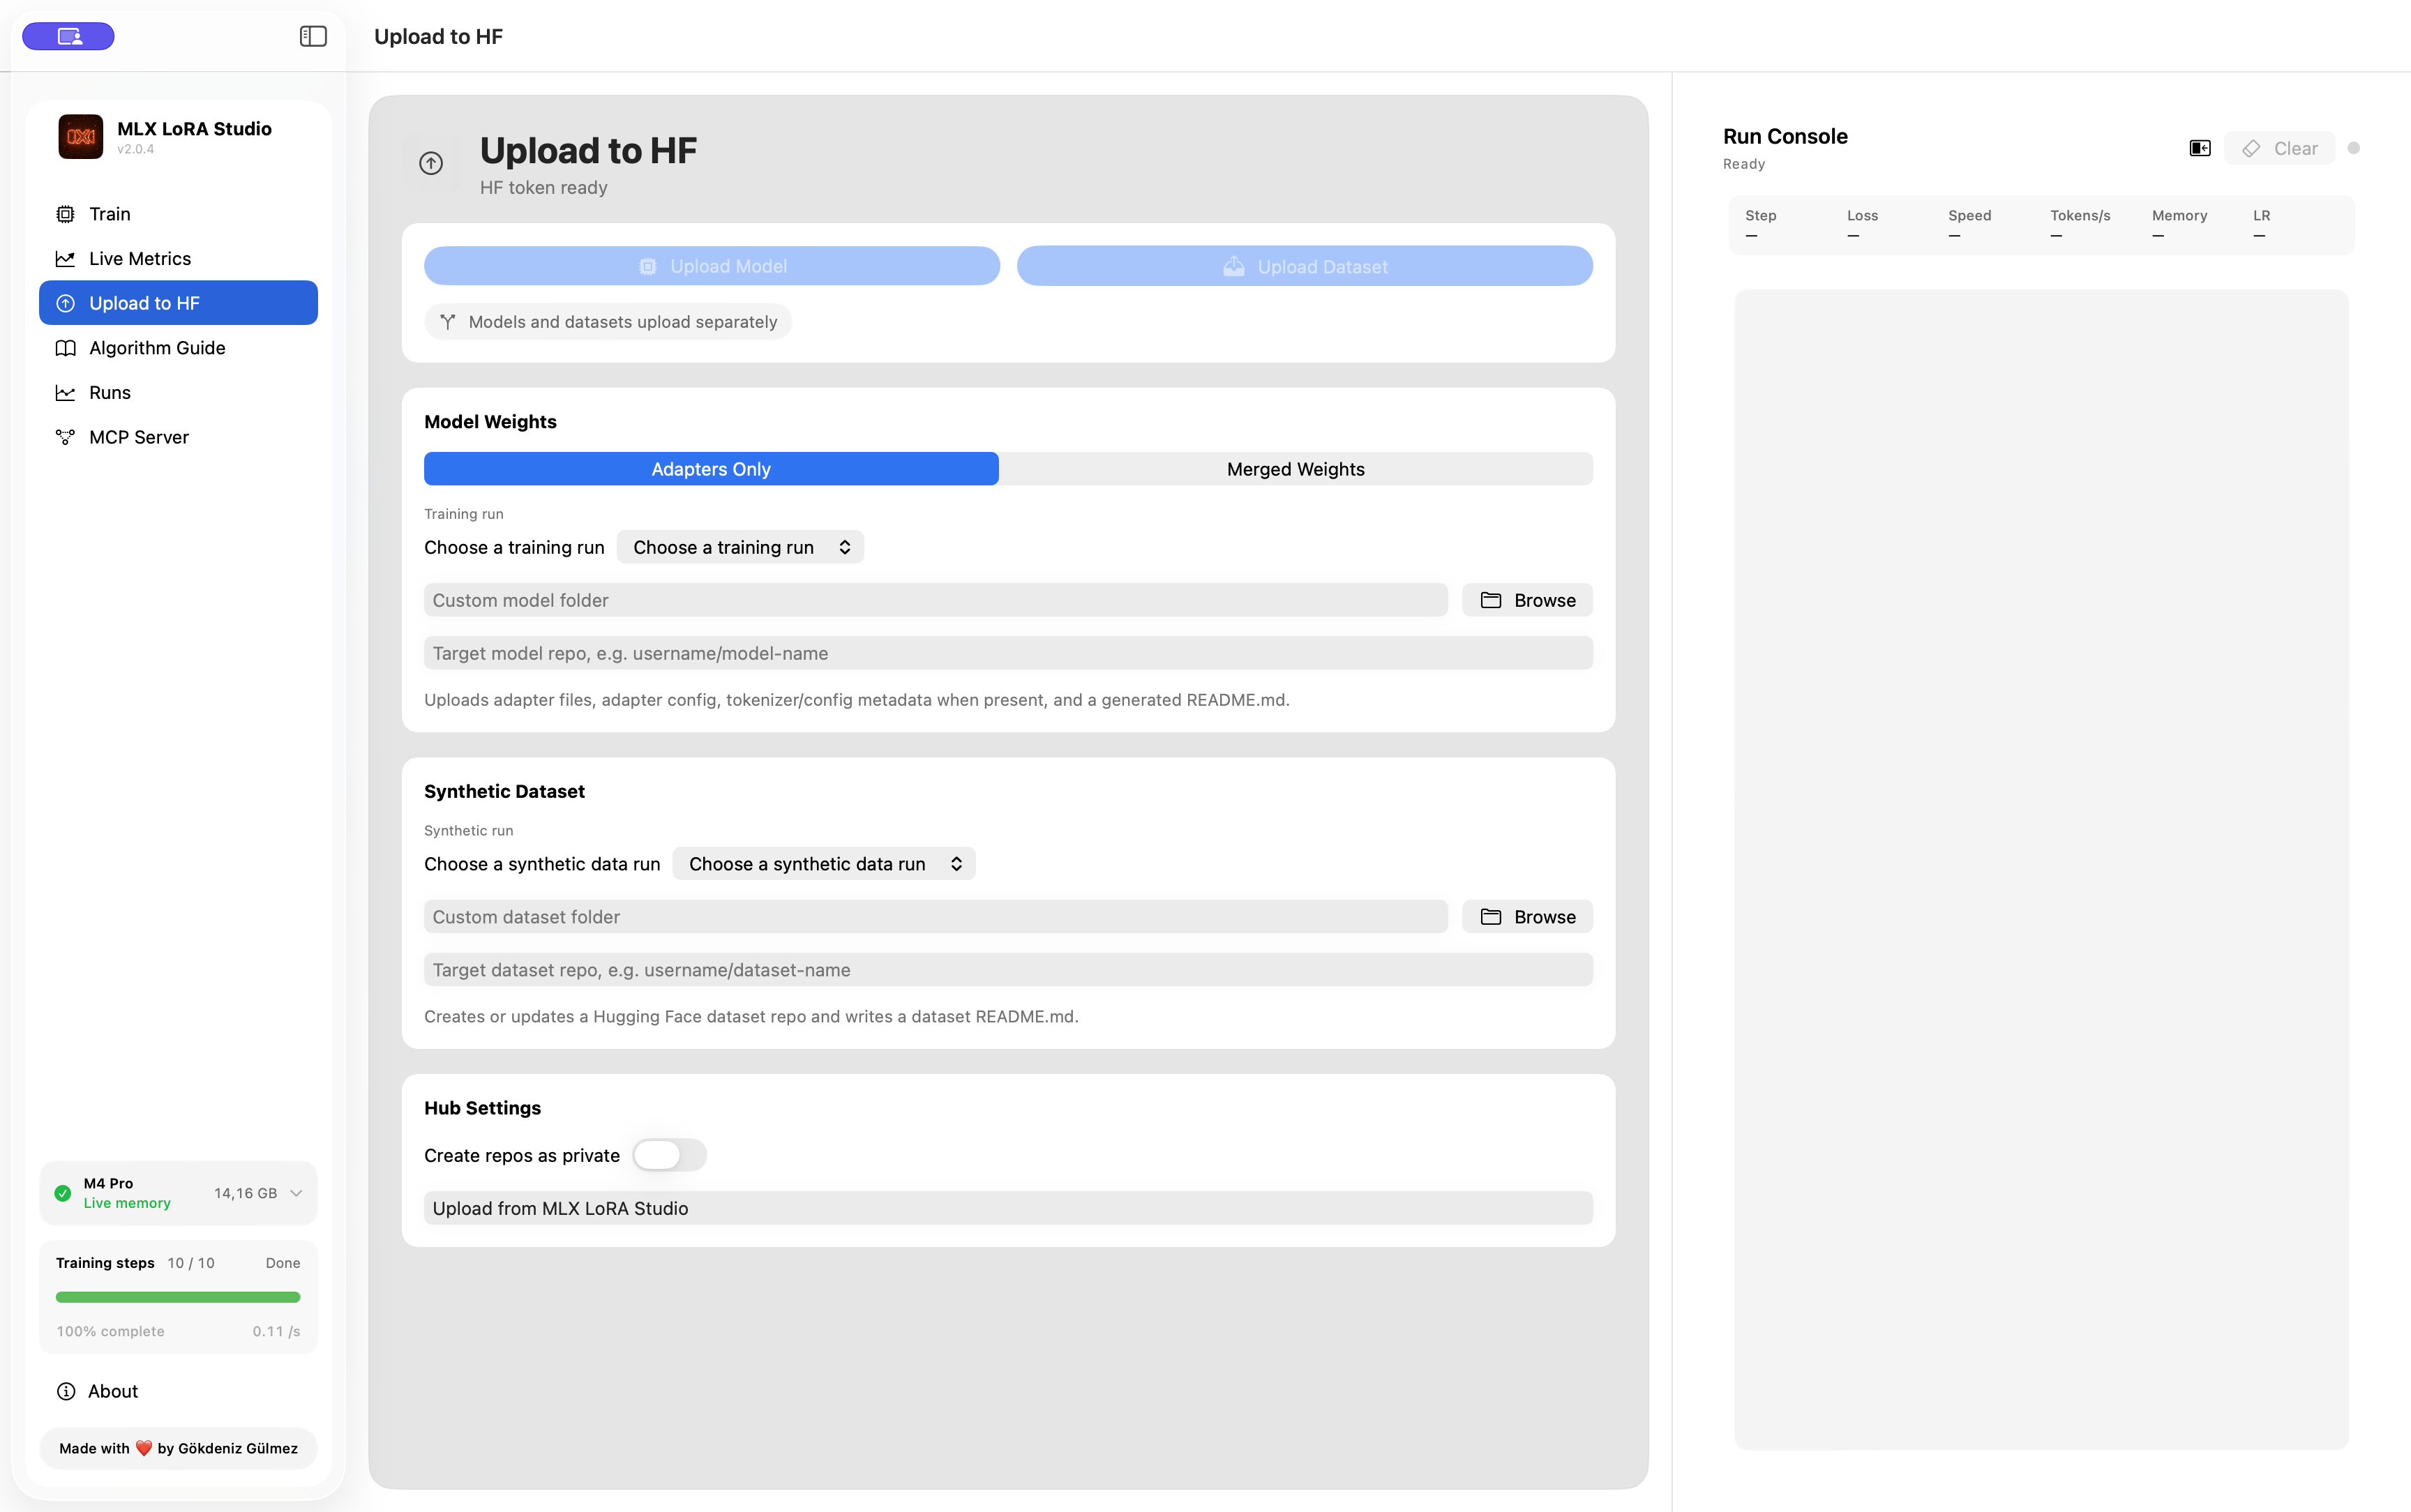
Task: Browse for a custom dataset folder
Action: 1527,917
